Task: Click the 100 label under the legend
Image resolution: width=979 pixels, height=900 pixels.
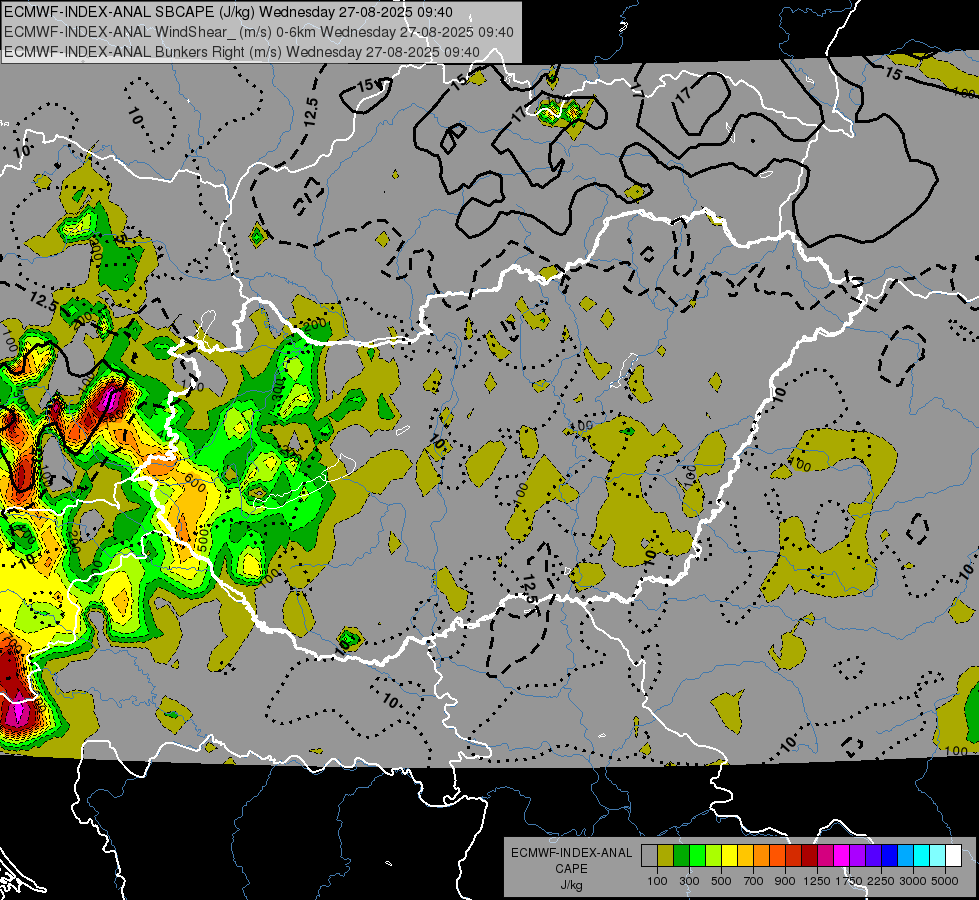Action: coord(657,881)
